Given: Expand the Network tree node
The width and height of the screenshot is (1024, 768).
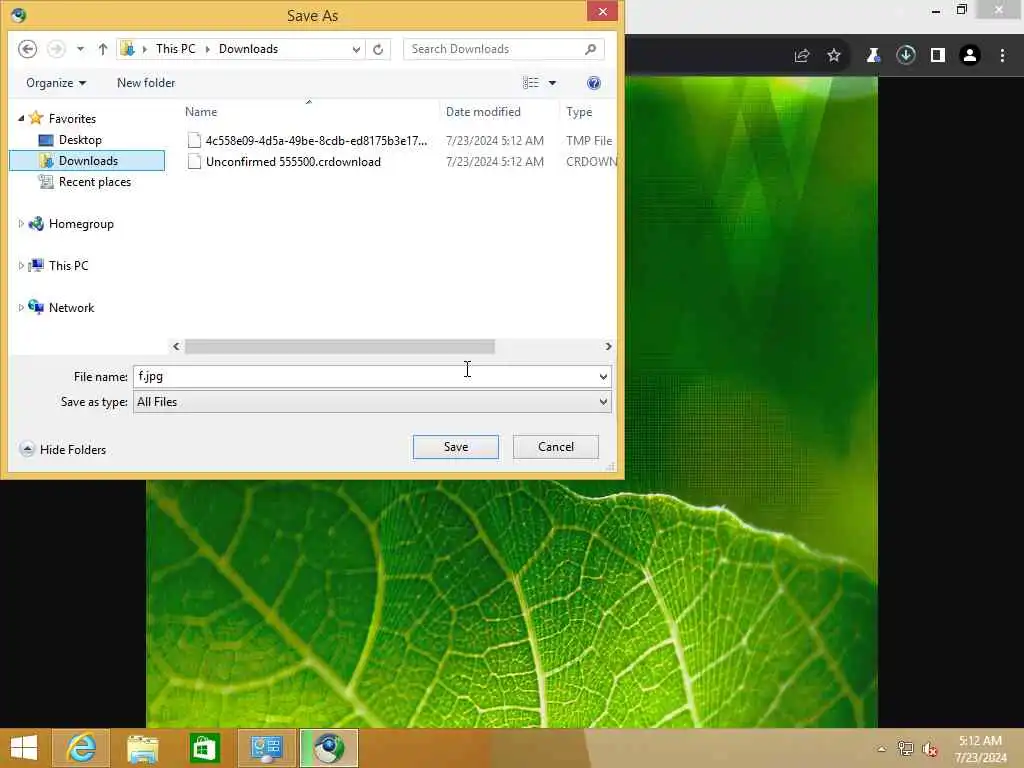Looking at the screenshot, I should [x=21, y=307].
